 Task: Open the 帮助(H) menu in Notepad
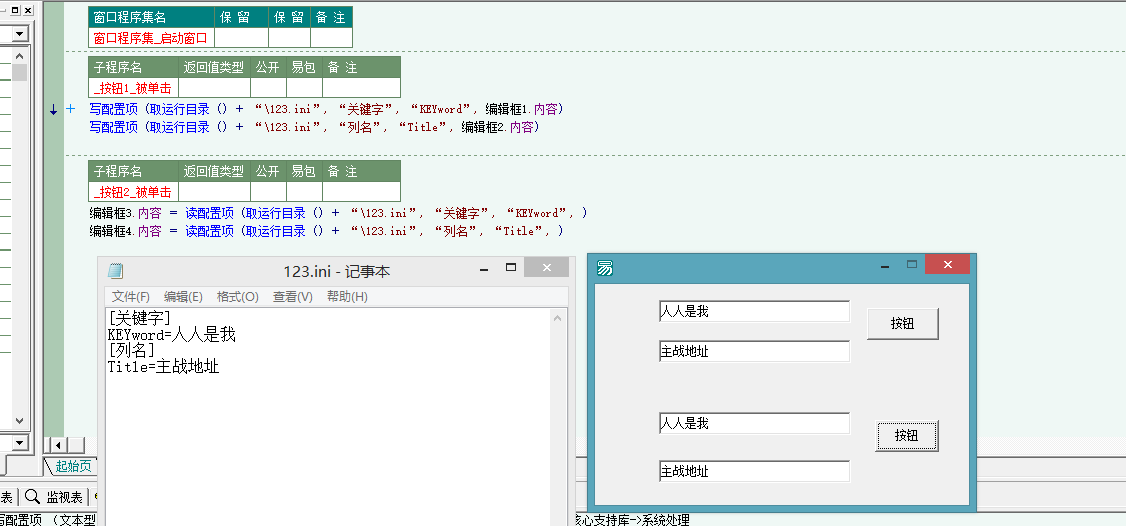pyautogui.click(x=347, y=297)
